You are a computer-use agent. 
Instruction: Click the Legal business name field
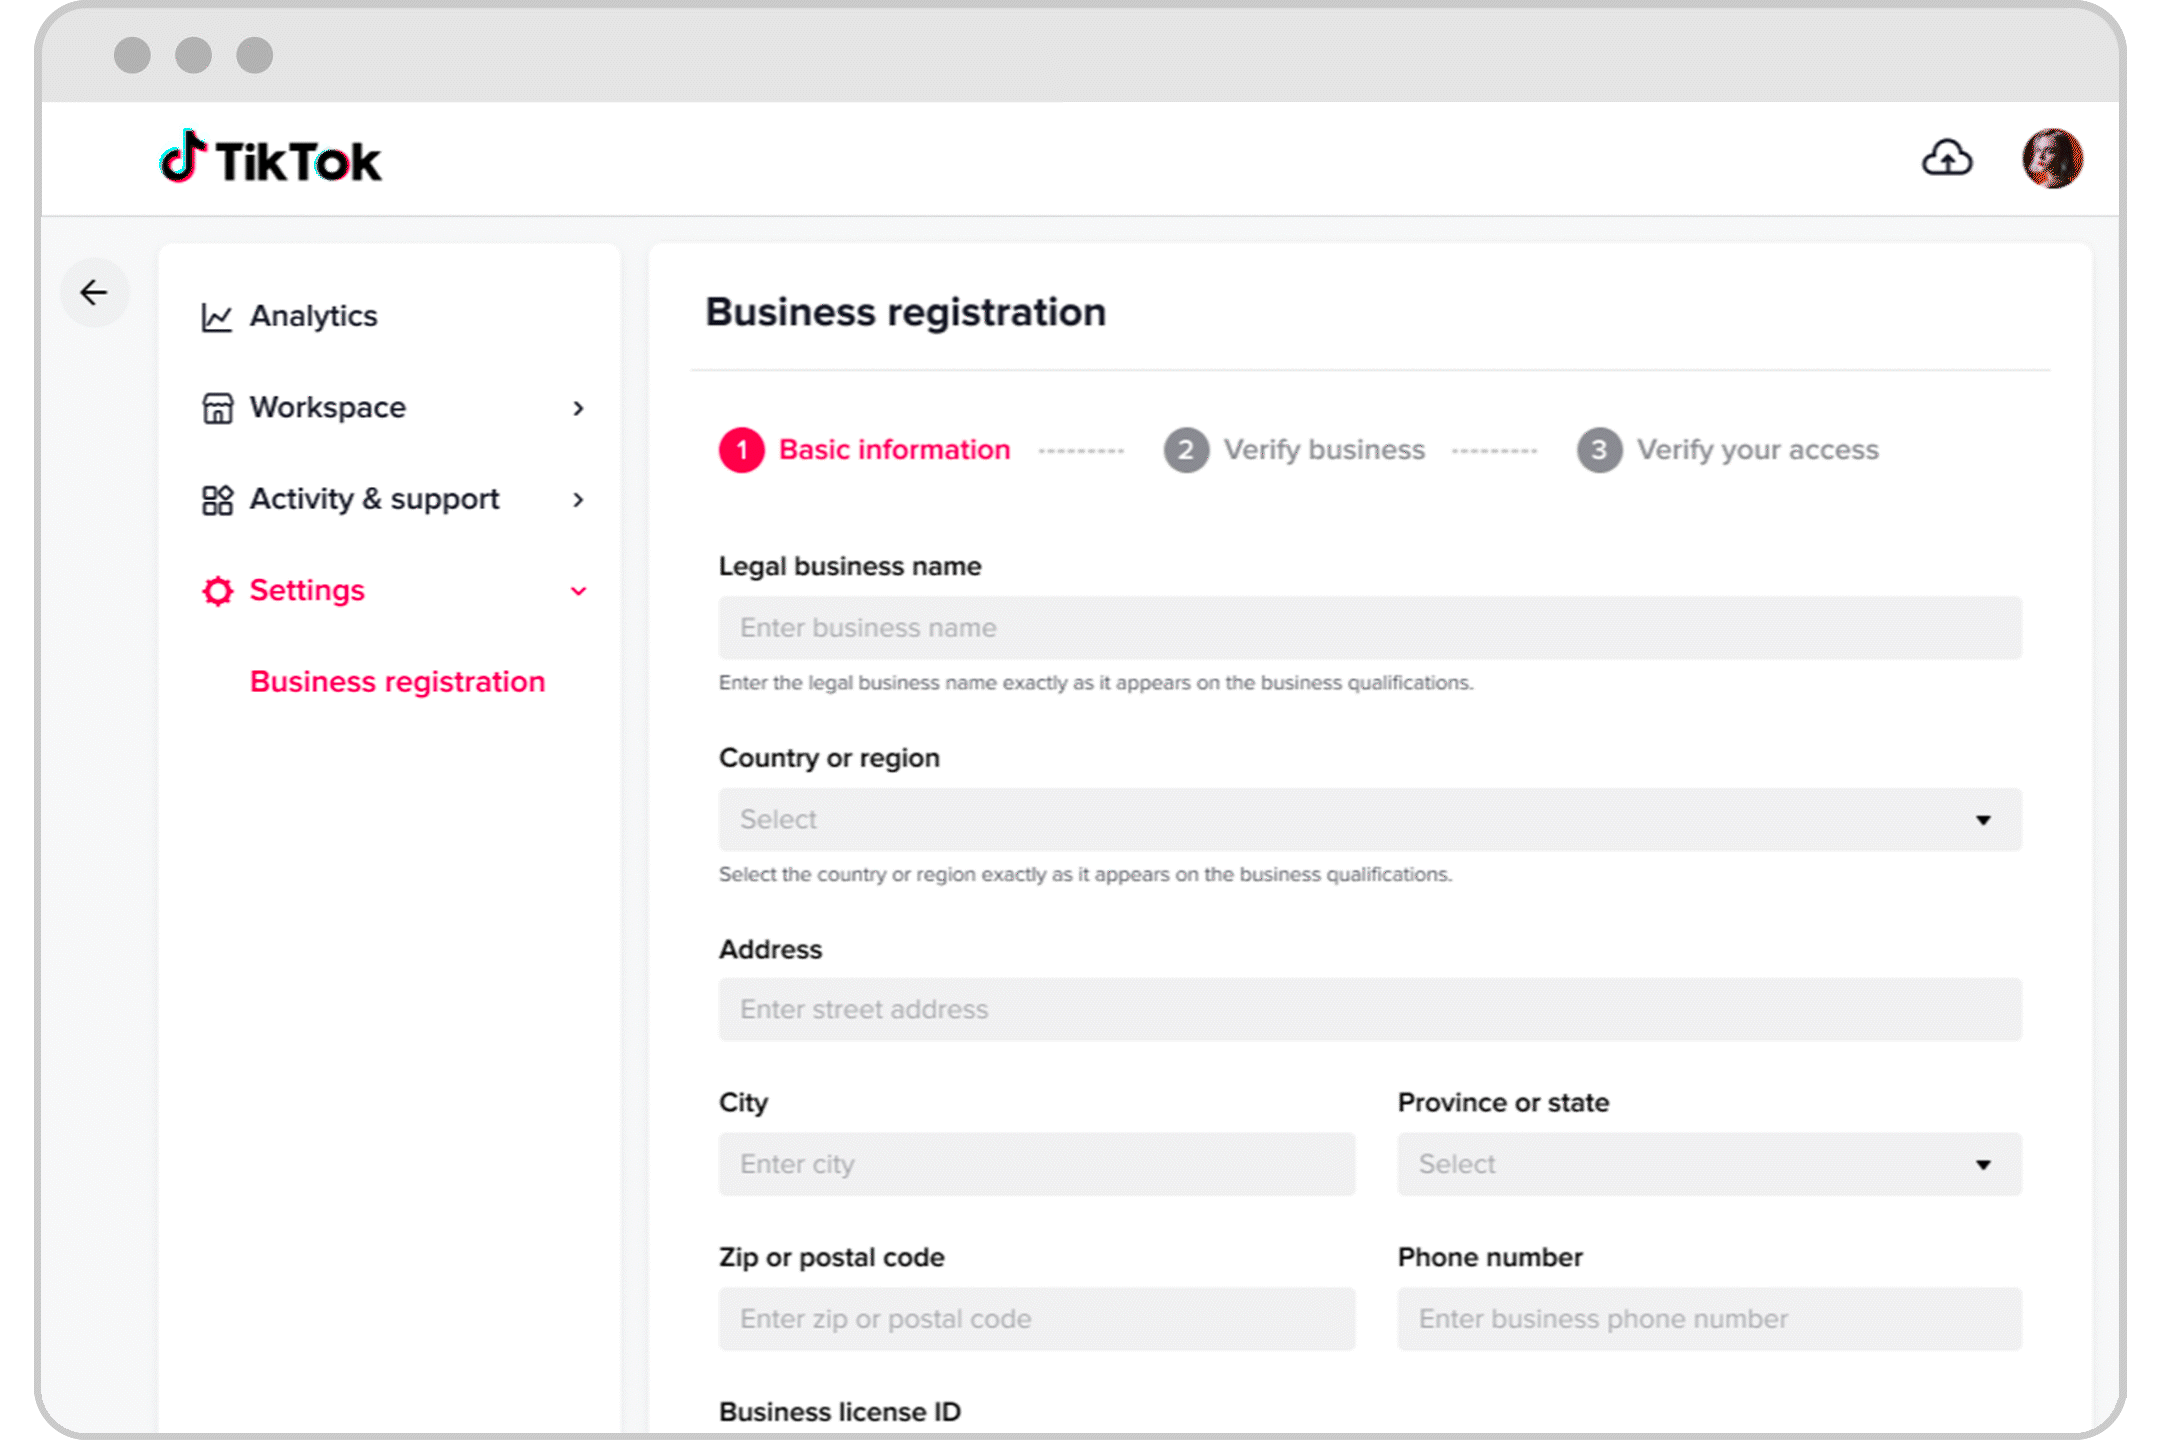(1369, 628)
